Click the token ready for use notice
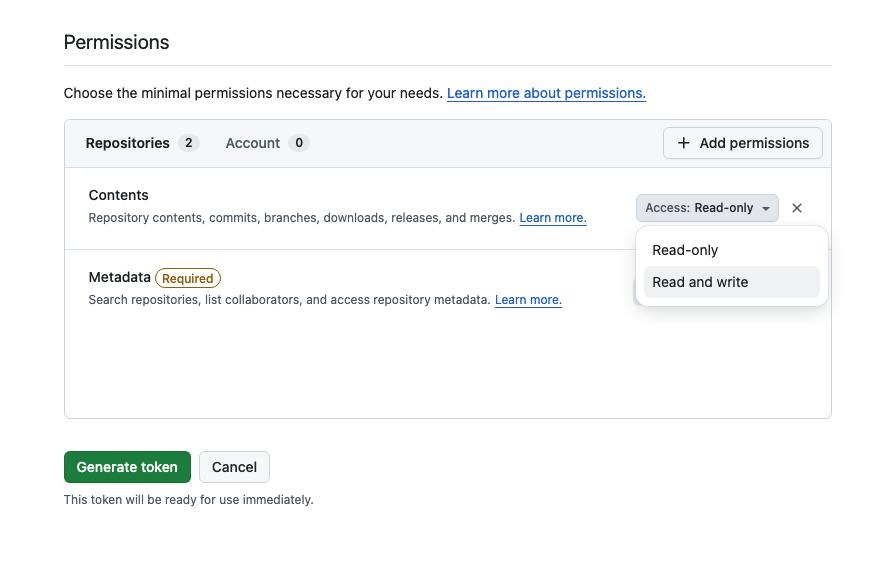This screenshot has width=889, height=561. 188,499
